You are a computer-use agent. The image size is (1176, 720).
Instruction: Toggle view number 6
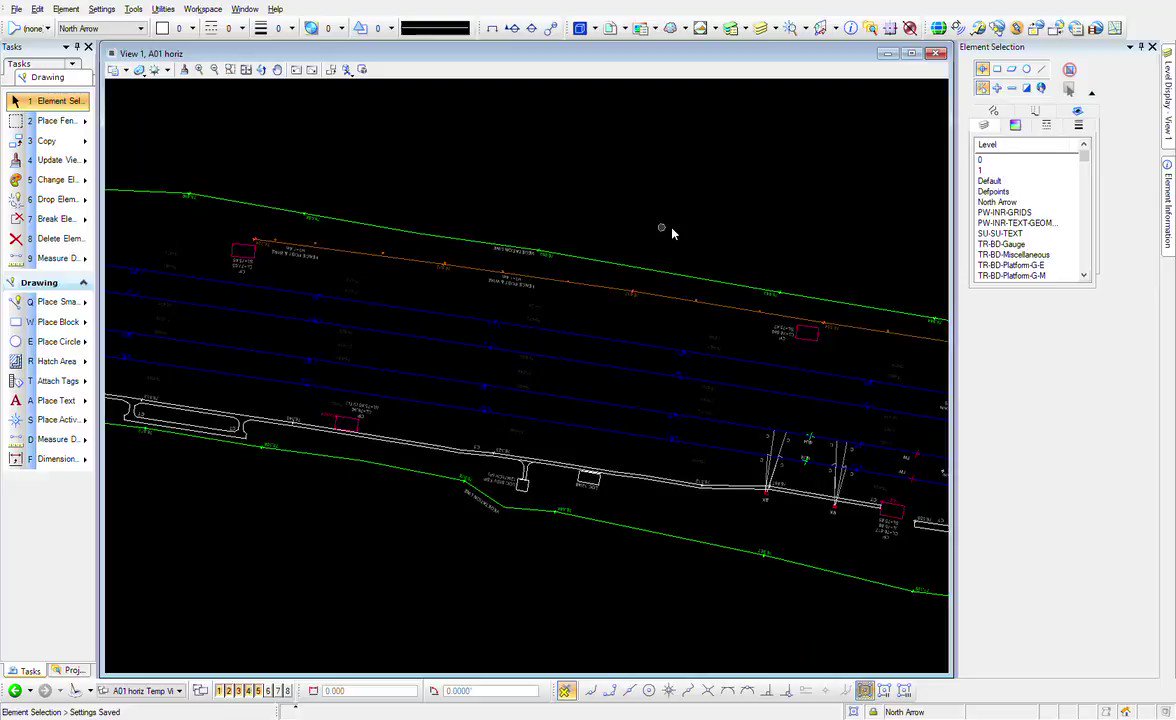click(x=268, y=691)
